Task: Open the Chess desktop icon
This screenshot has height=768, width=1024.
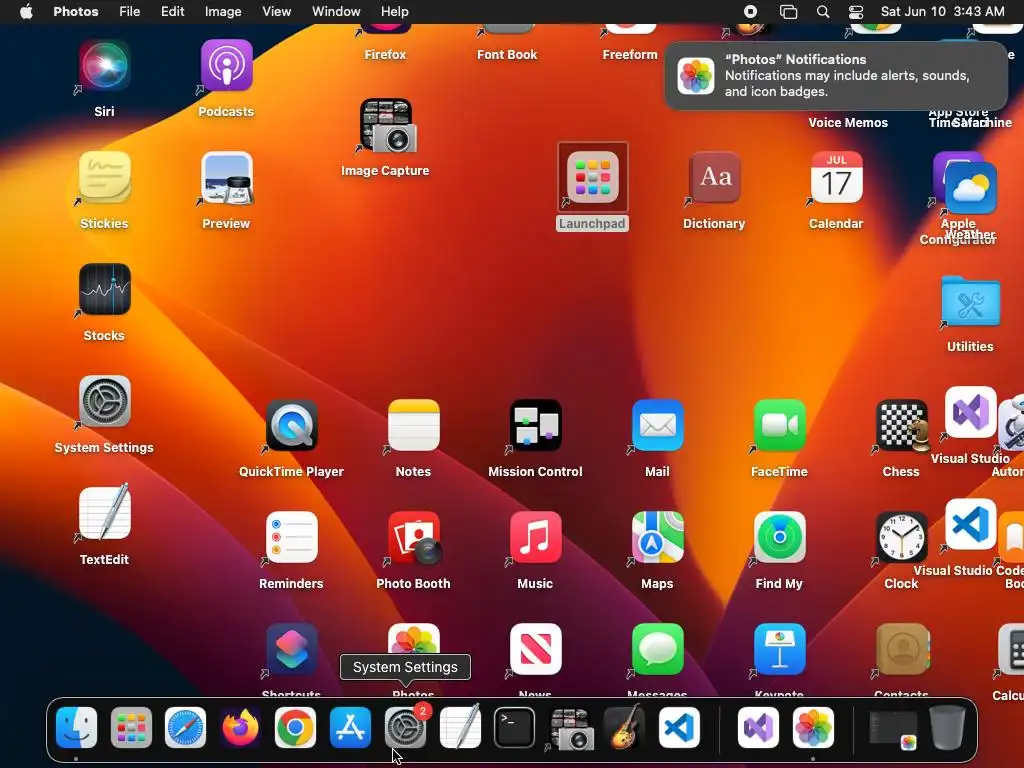Action: [902, 425]
